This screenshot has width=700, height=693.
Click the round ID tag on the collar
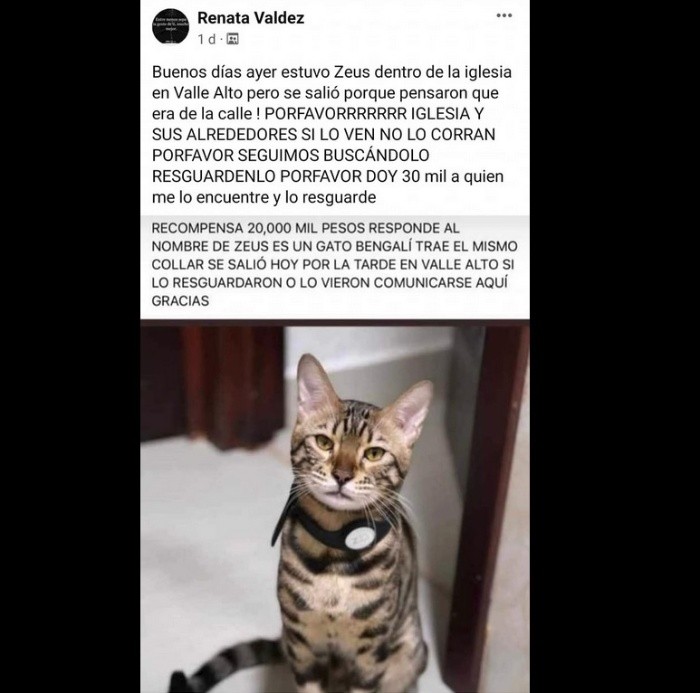click(x=358, y=538)
